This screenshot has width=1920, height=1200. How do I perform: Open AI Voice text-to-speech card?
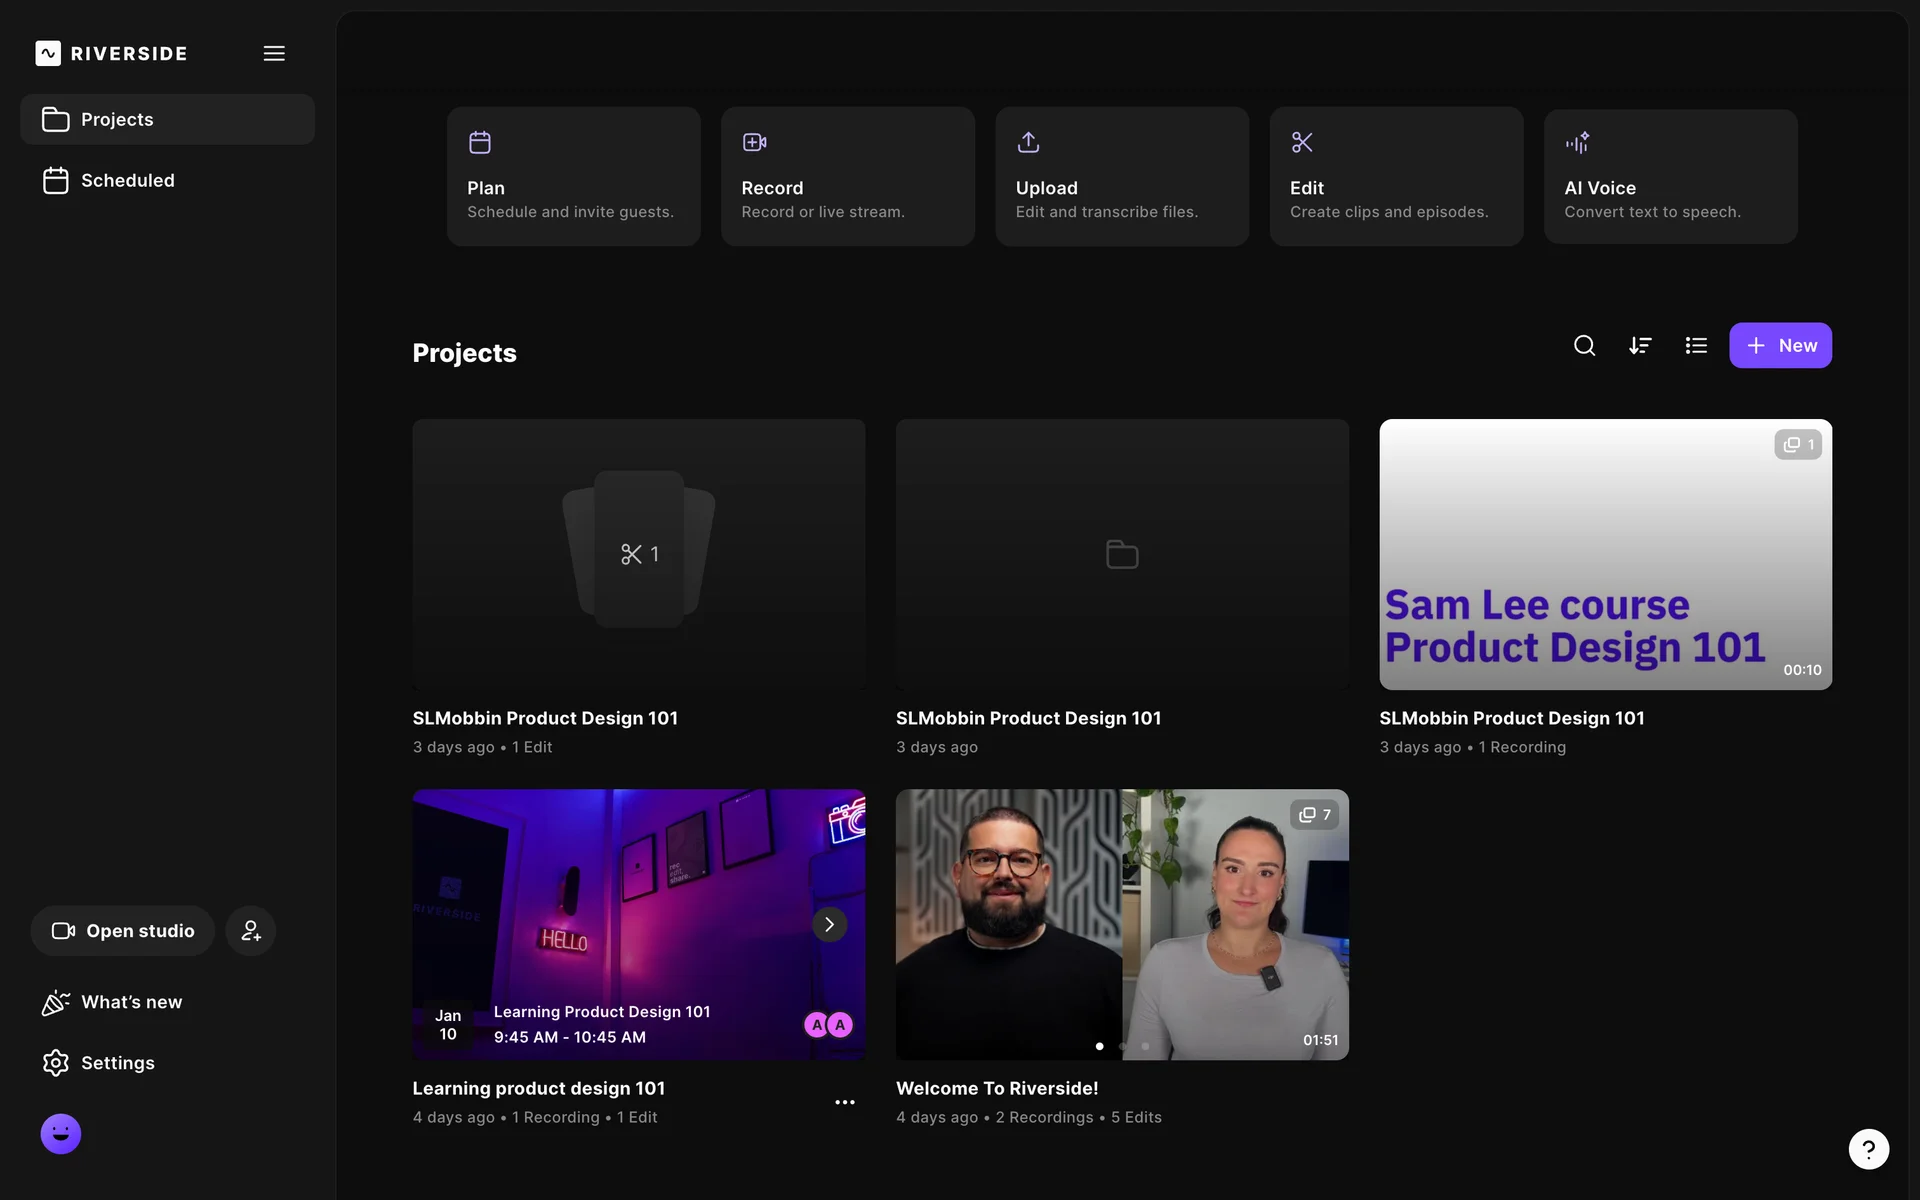coord(1577,143)
